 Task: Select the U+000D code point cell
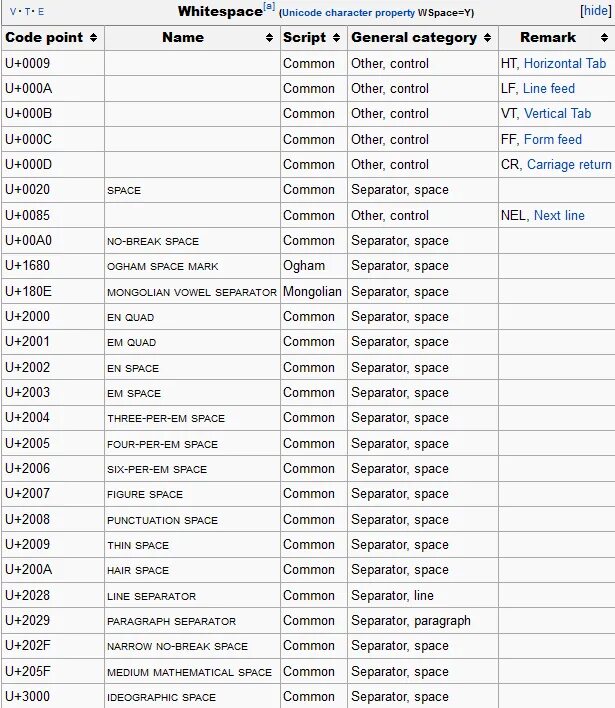[53, 165]
